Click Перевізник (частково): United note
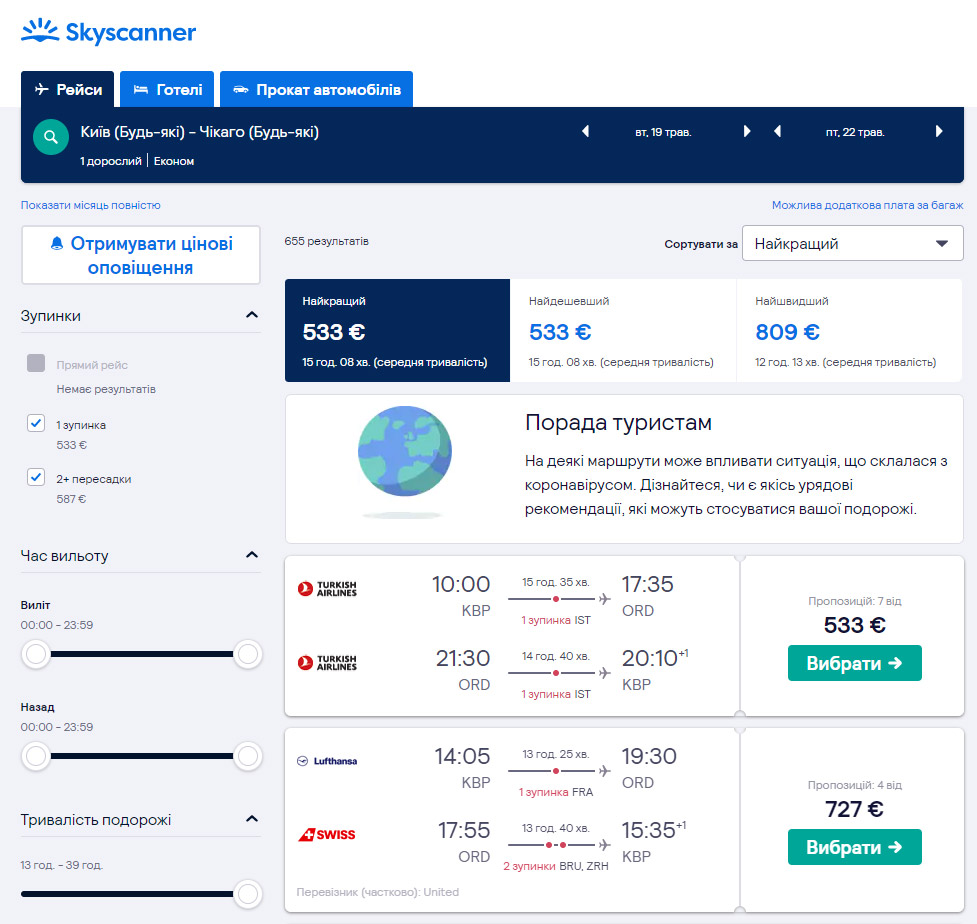This screenshot has width=977, height=924. 378,892
